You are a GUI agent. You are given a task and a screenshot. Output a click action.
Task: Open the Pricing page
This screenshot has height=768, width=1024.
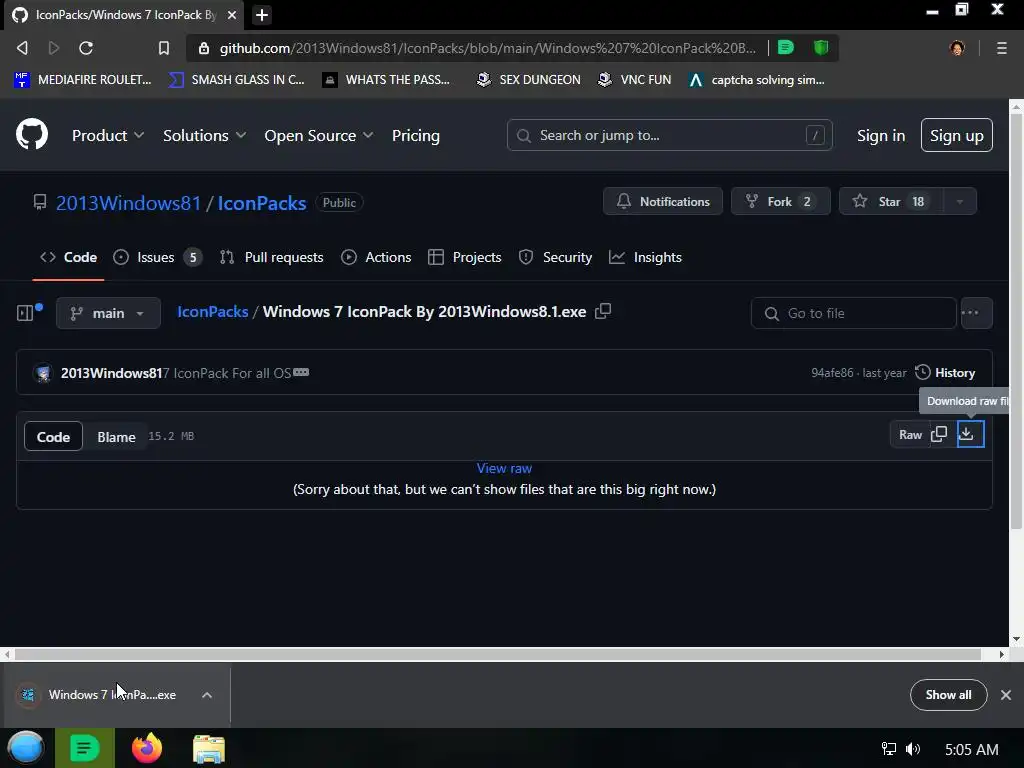415,135
